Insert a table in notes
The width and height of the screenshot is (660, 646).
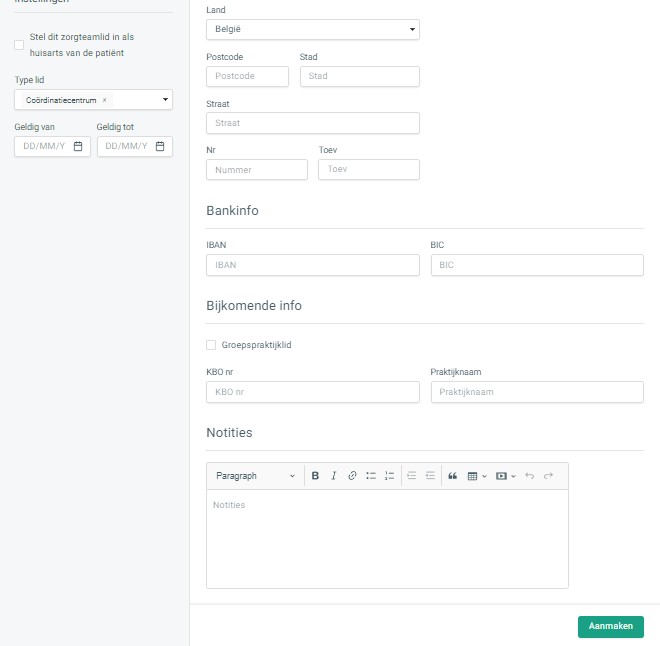click(472, 476)
